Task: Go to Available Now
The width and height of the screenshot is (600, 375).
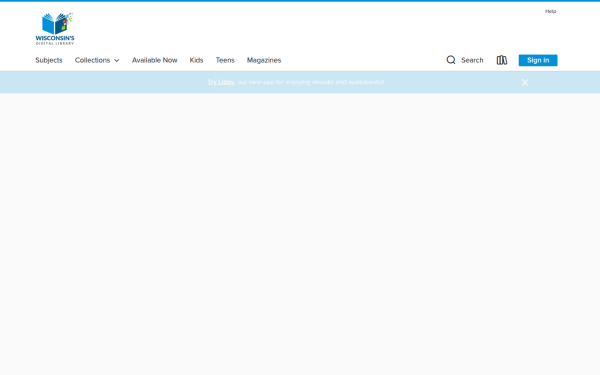Action: (x=155, y=60)
